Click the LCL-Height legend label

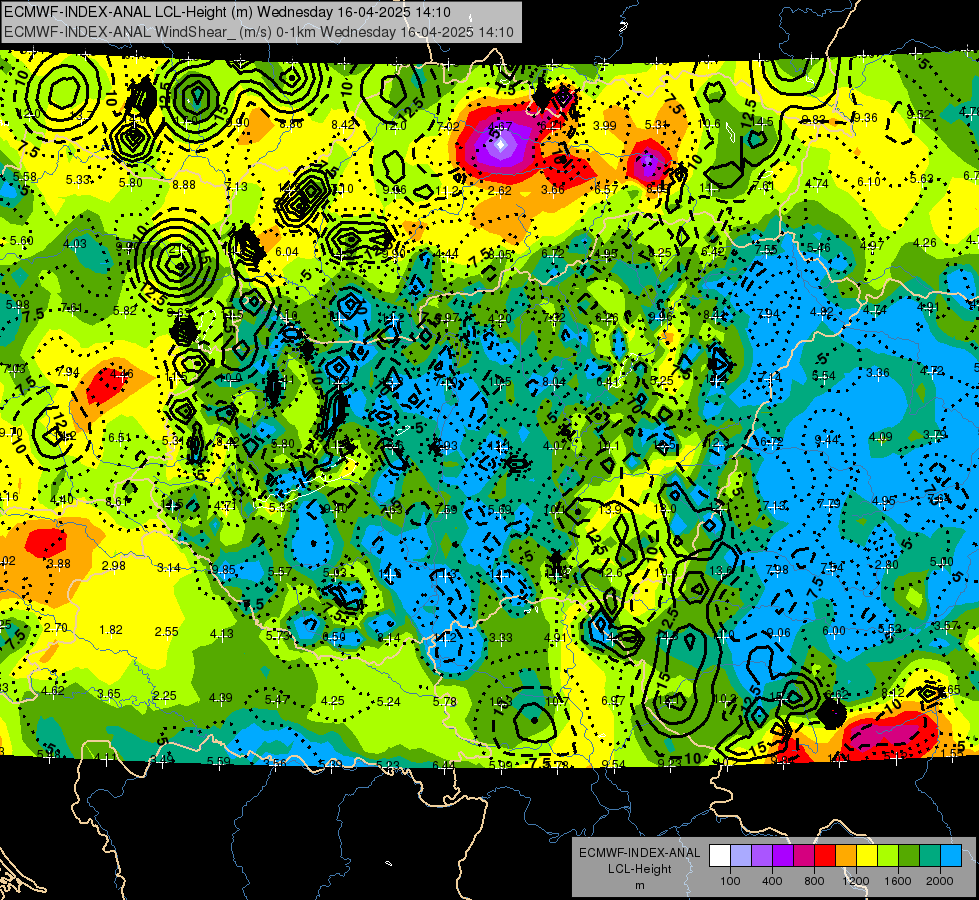639,869
